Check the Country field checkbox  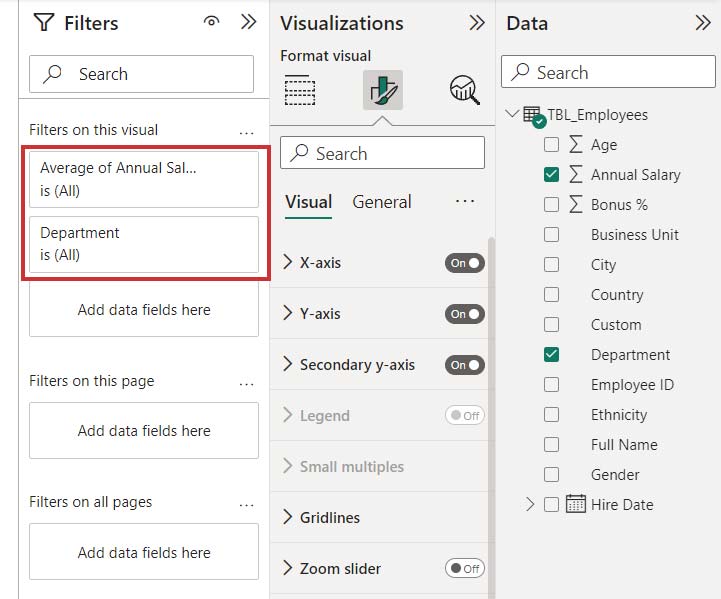coord(551,294)
